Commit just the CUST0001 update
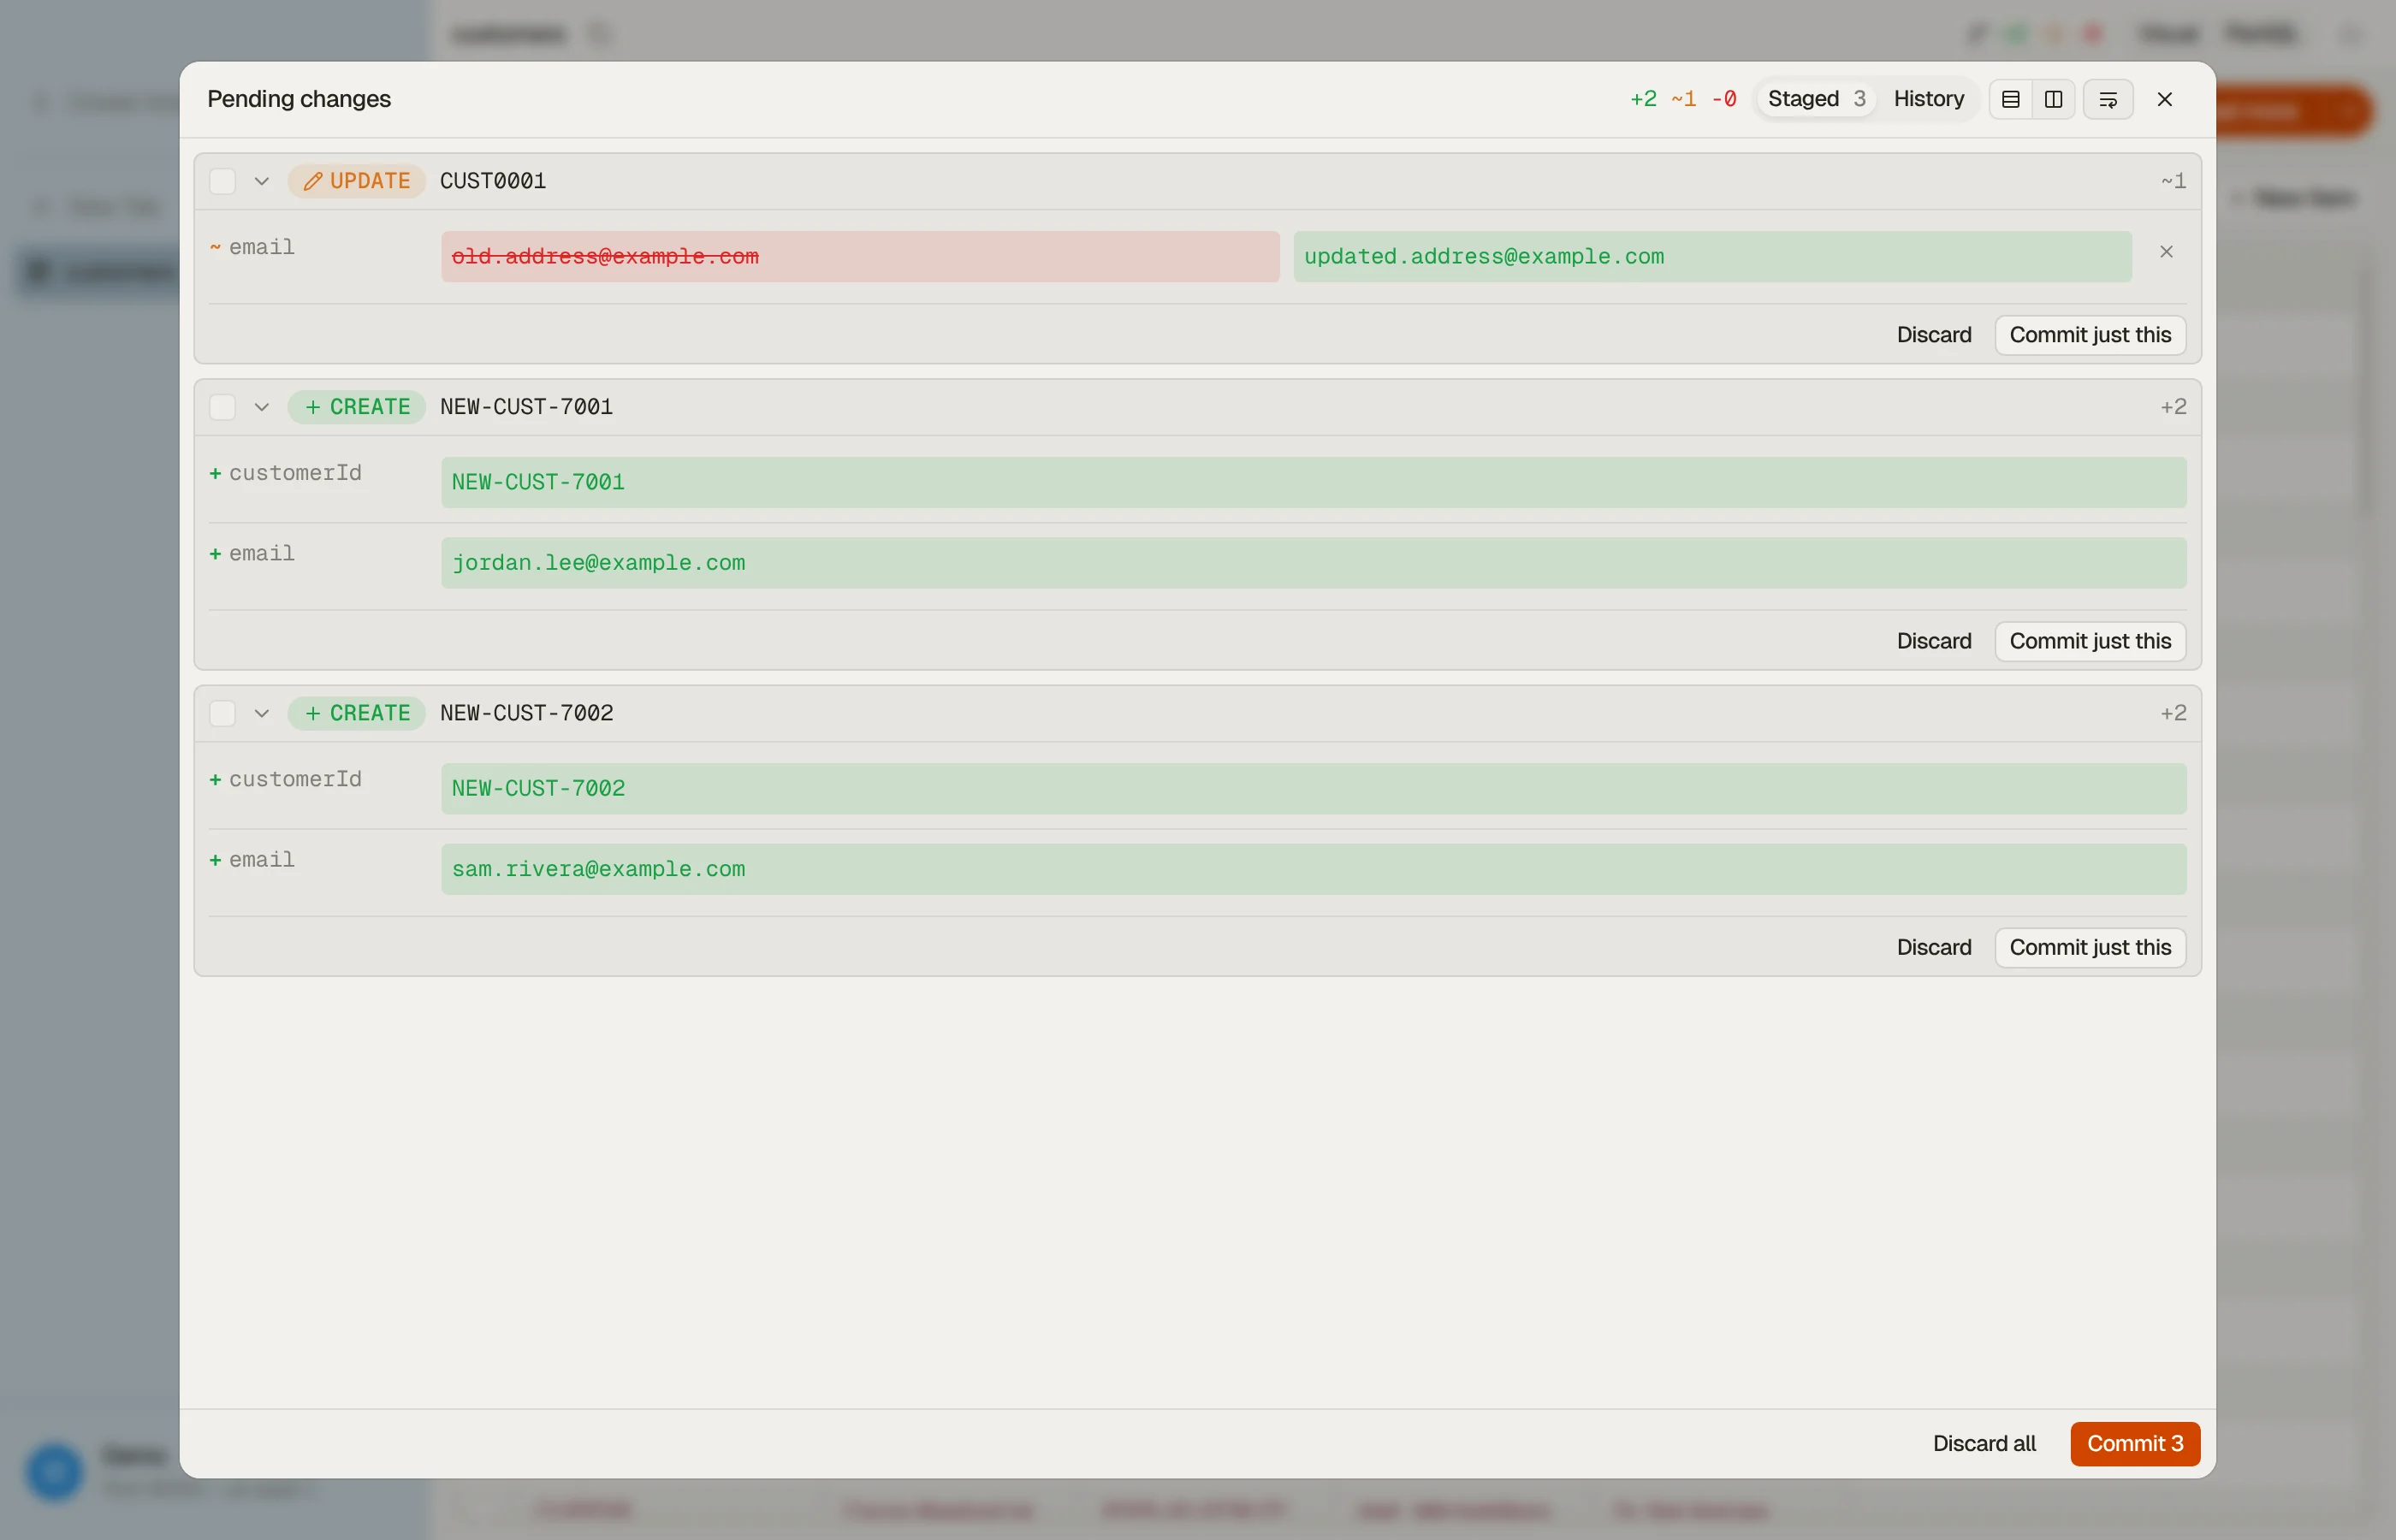Screen dimensions: 2396x1540 click(2090, 335)
